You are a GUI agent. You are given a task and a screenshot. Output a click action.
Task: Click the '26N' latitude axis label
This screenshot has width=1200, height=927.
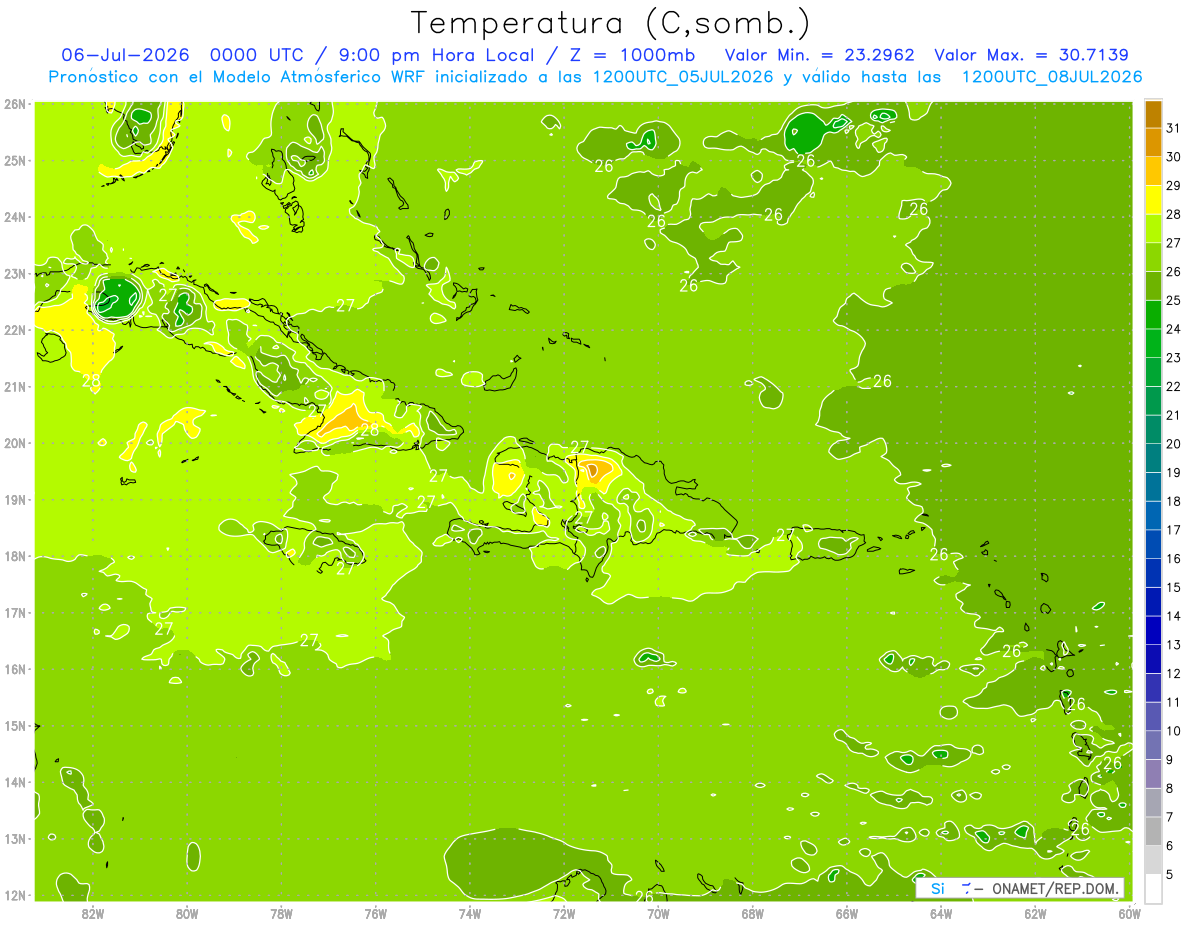coord(15,104)
